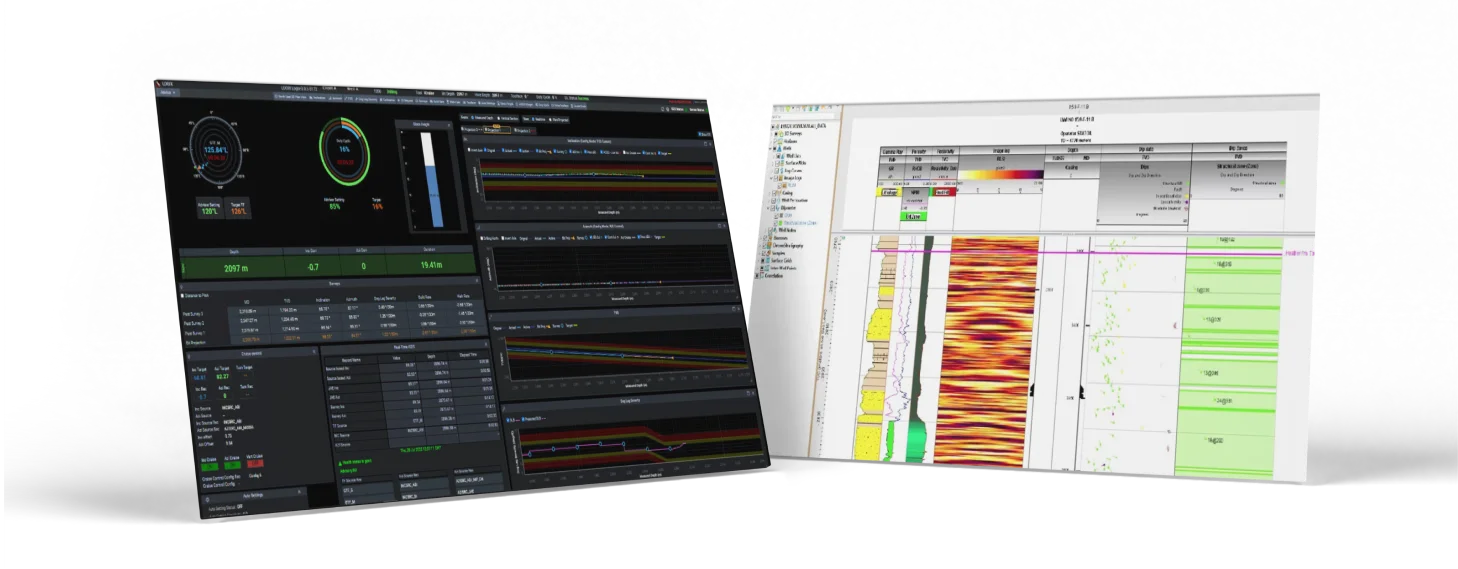Select the Measured Depth radio option
1458x569 pixels.
474,118
